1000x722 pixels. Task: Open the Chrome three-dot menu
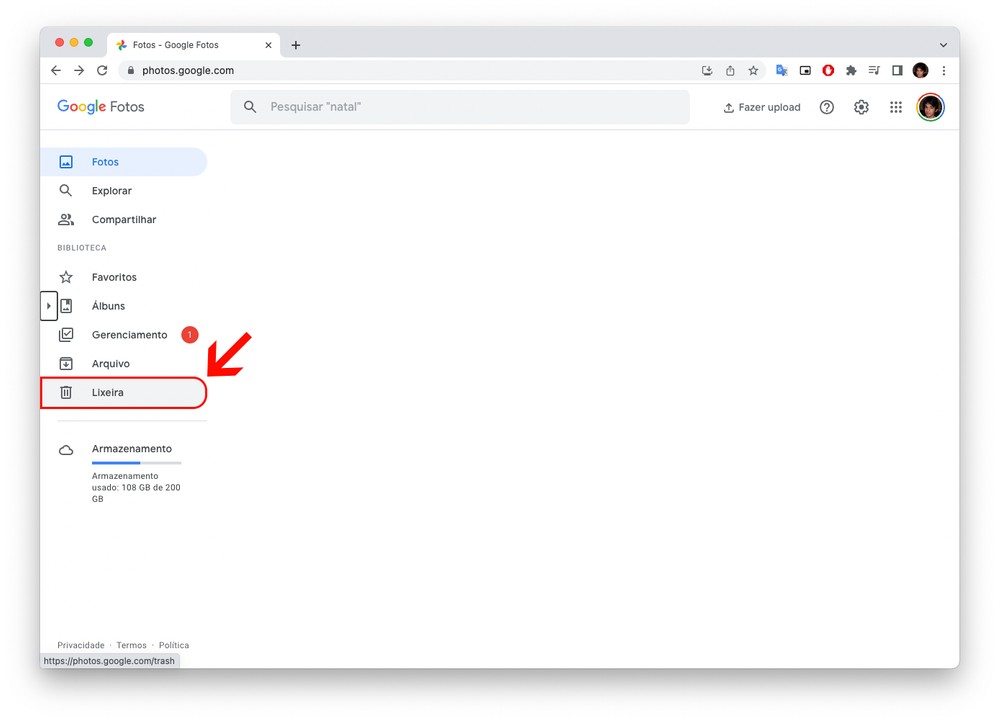[x=944, y=70]
